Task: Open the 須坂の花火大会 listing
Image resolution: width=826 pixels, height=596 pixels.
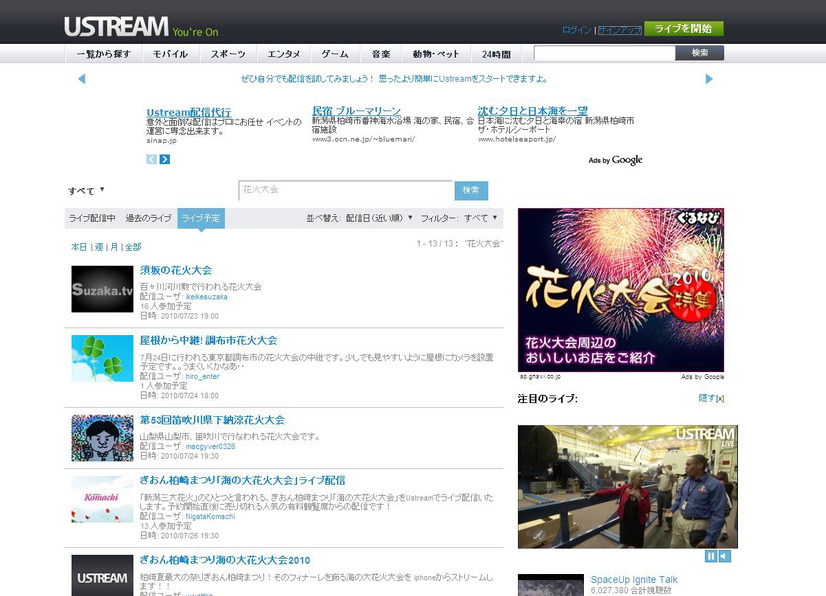Action: pos(176,270)
